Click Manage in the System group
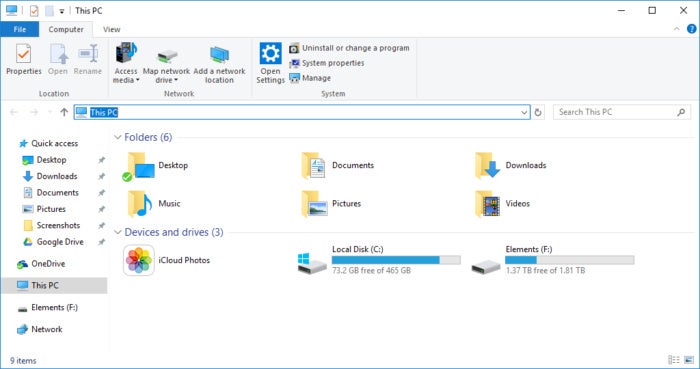 pyautogui.click(x=310, y=78)
